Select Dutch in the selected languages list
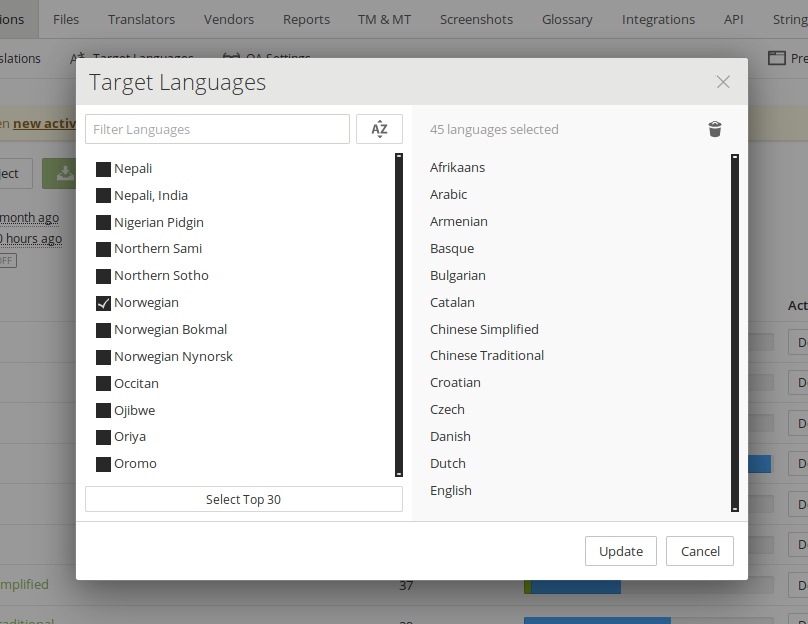 447,463
